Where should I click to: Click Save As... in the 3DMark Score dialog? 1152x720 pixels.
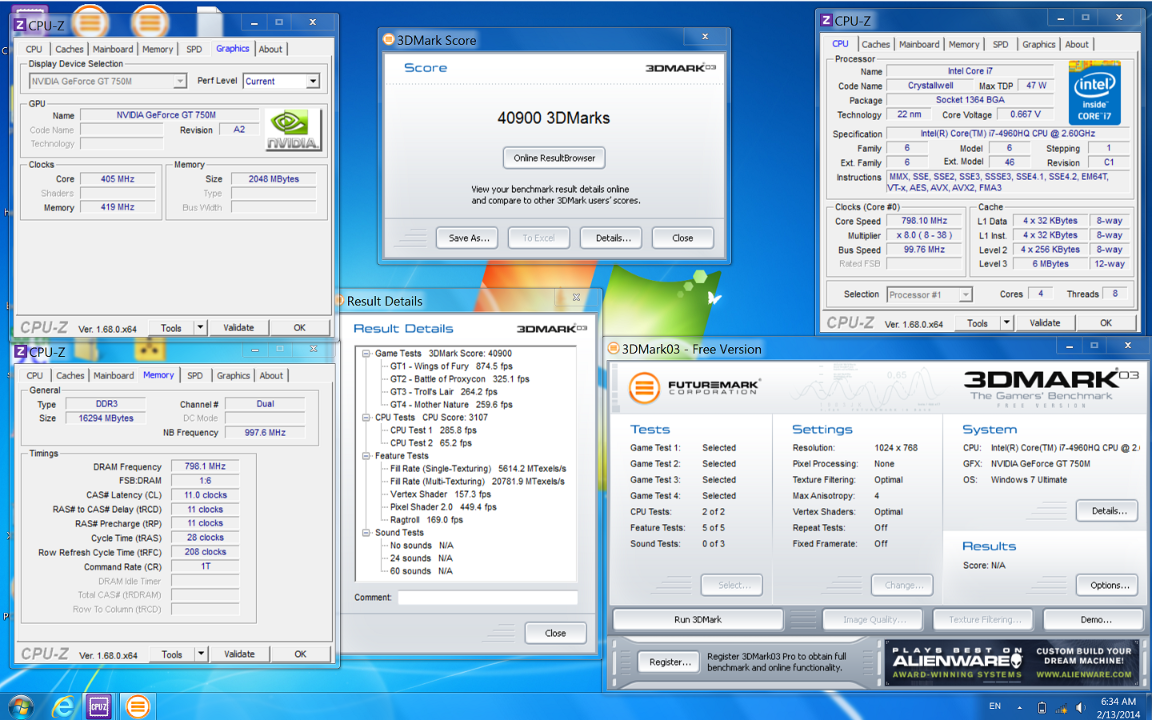pos(469,238)
